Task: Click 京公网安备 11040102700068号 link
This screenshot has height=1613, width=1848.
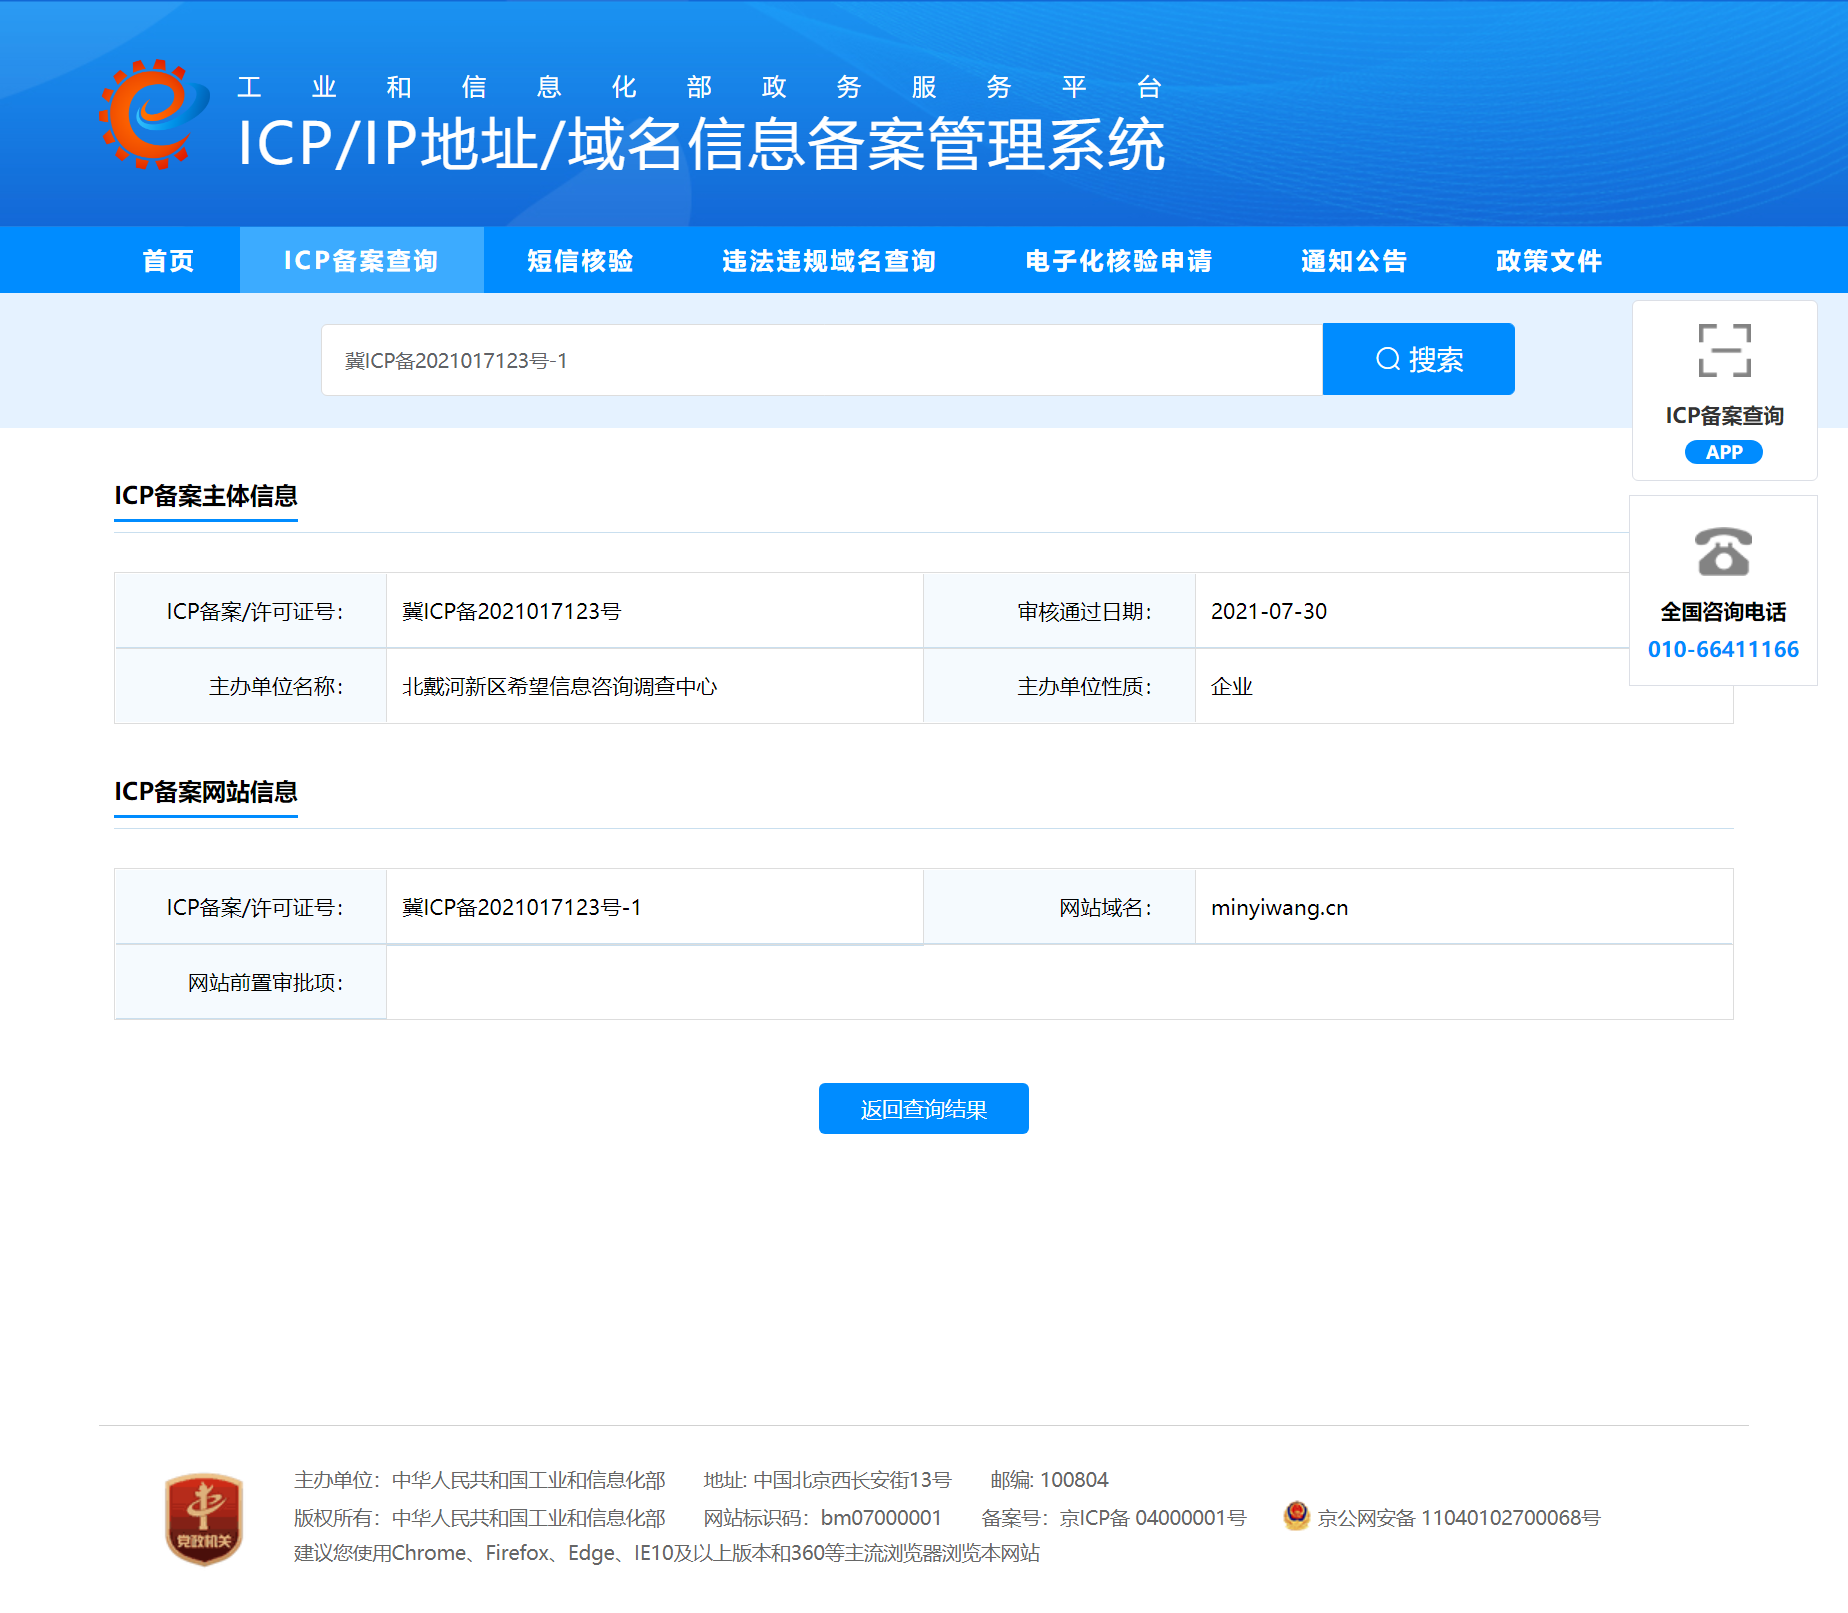Action: click(1458, 1518)
